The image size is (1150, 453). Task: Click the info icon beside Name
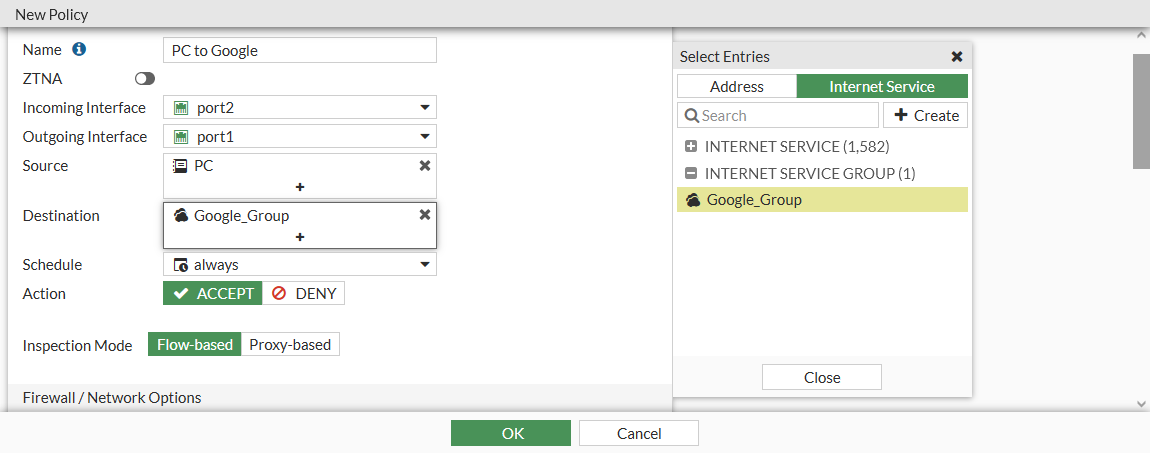coord(80,49)
